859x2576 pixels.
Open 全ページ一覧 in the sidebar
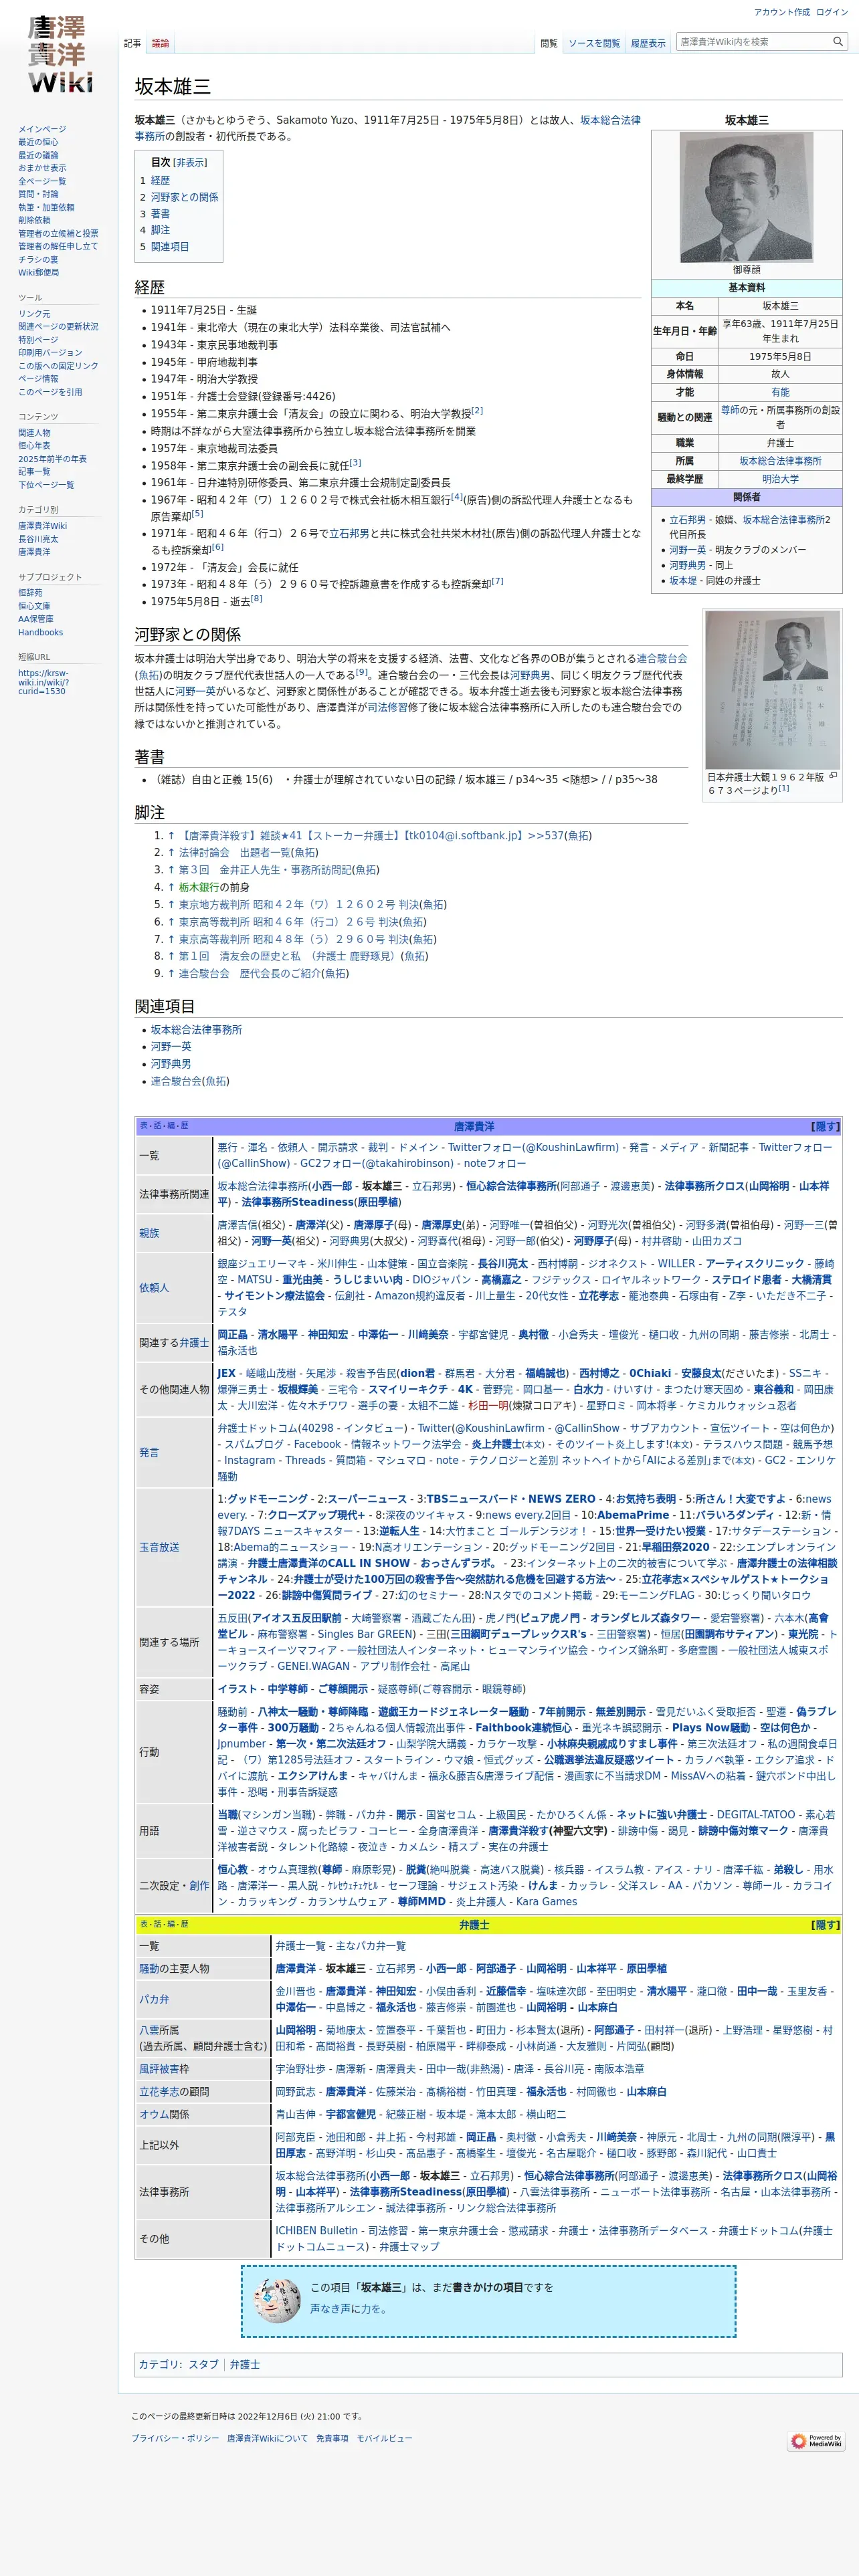[42, 181]
